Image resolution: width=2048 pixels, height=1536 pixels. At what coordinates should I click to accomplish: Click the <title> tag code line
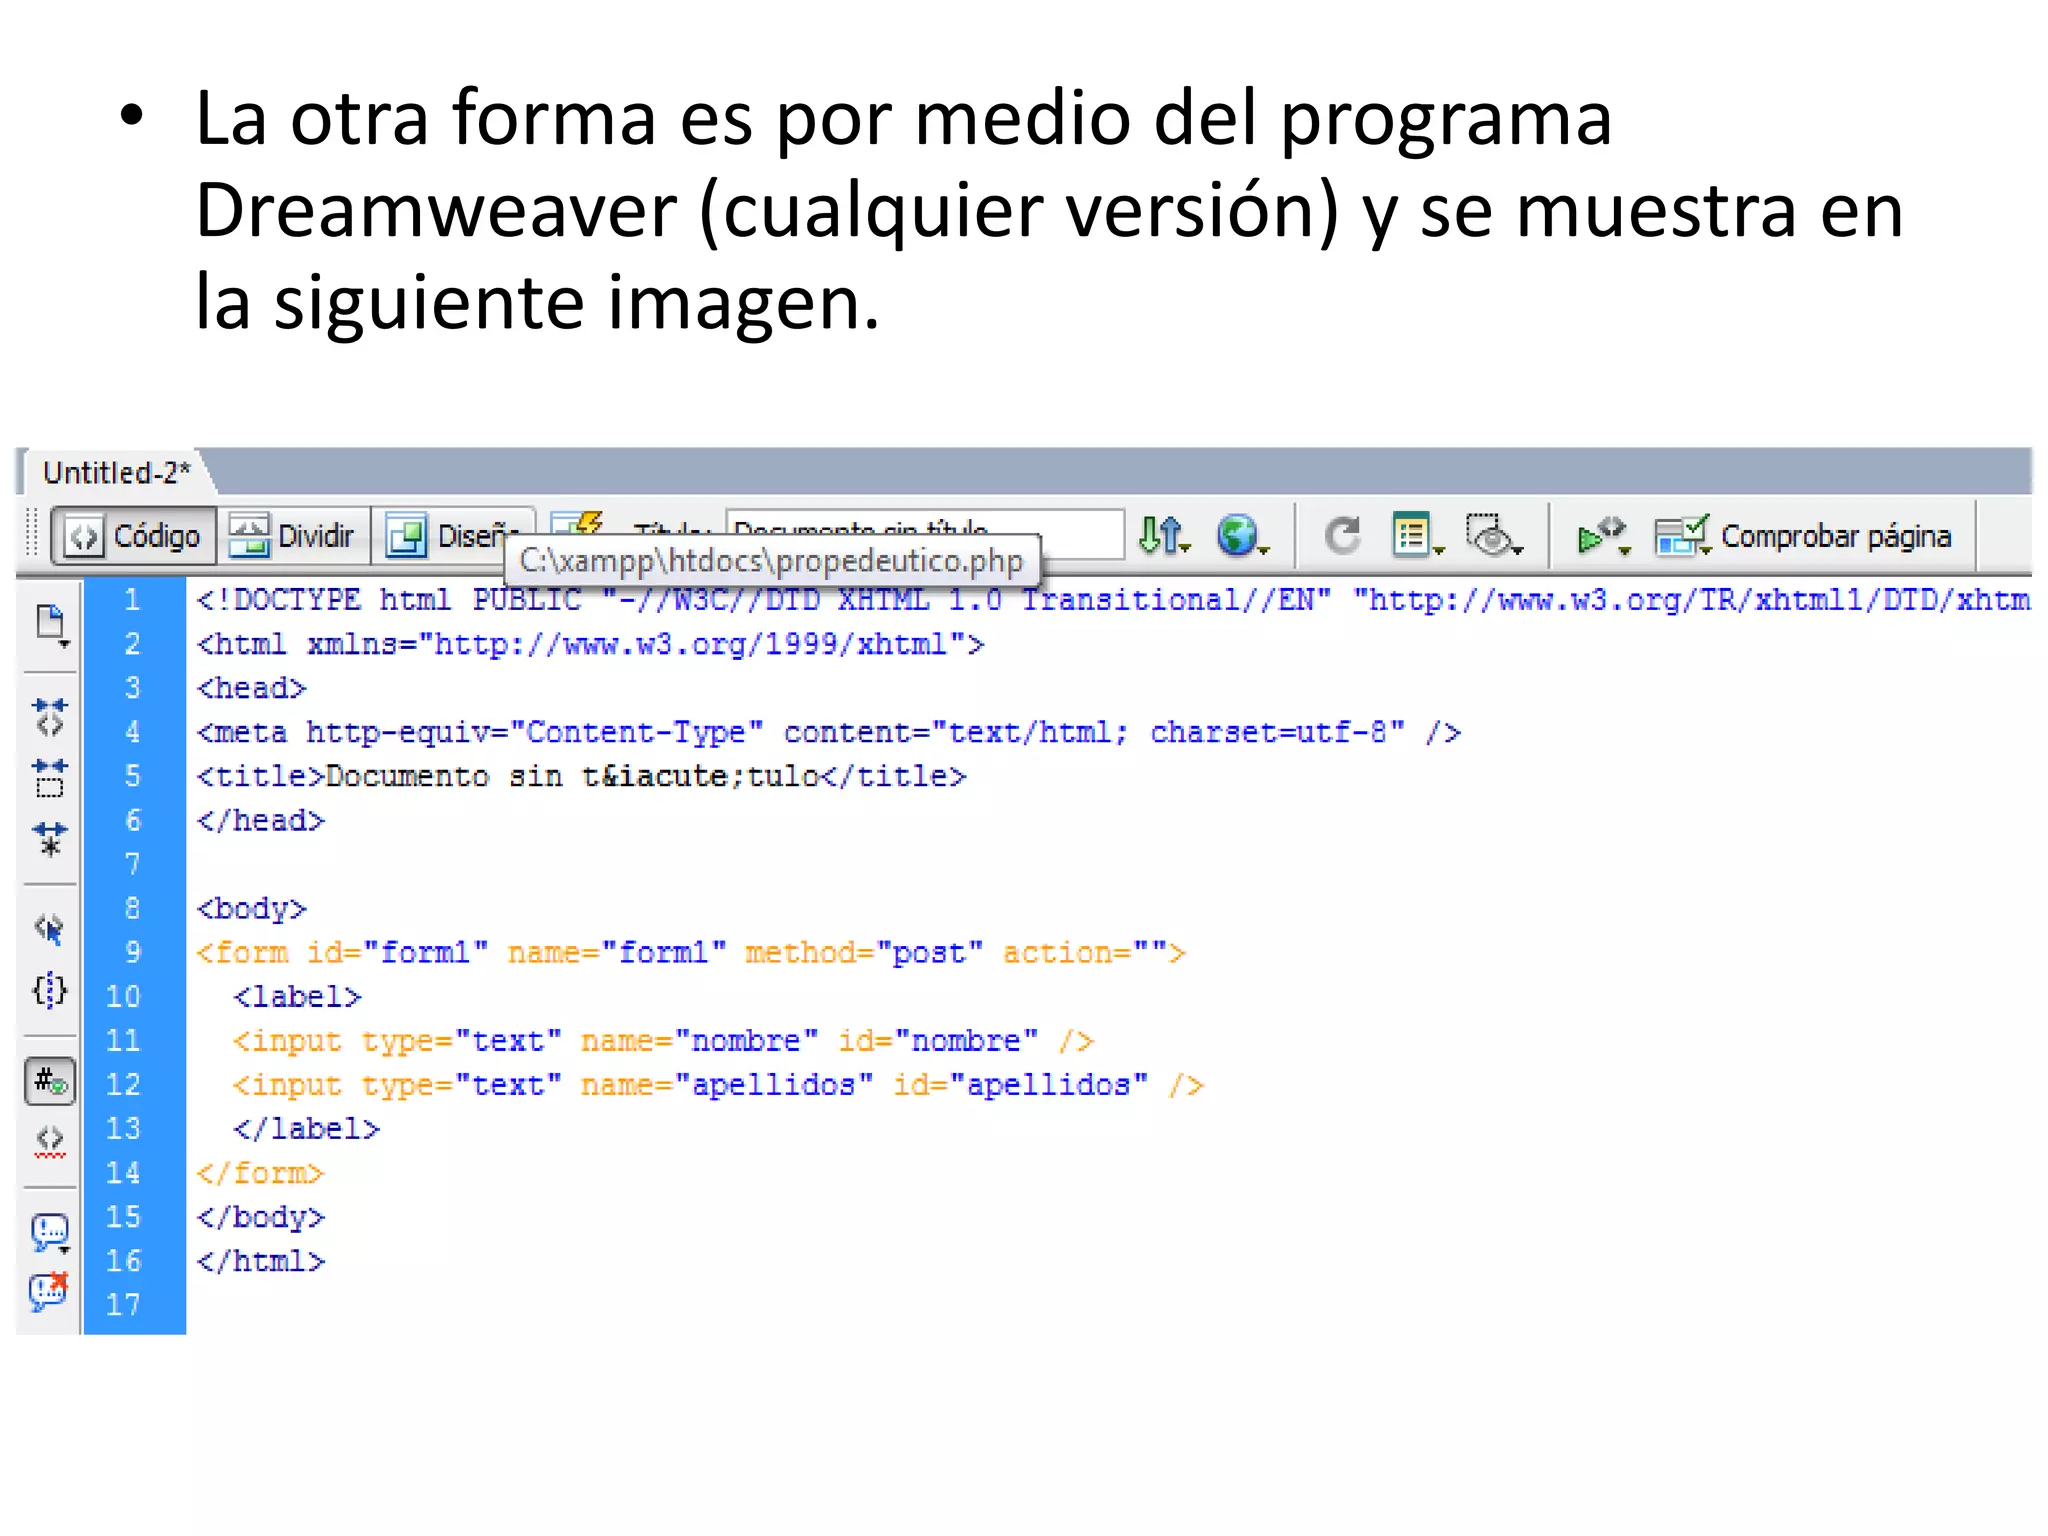tap(581, 776)
